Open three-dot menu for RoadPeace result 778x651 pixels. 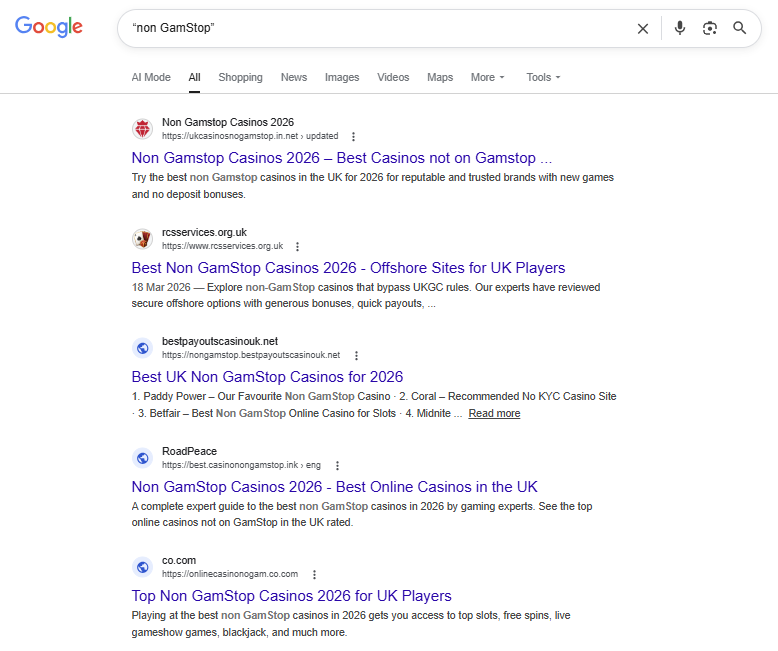[337, 465]
